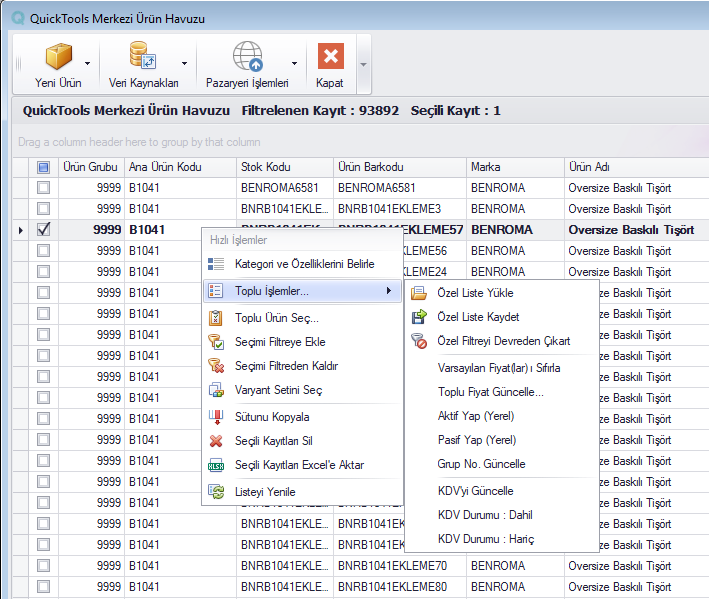This screenshot has width=709, height=599.
Task: Check the row with barcode BNRB1041EKLEME80
Action: [x=43, y=587]
